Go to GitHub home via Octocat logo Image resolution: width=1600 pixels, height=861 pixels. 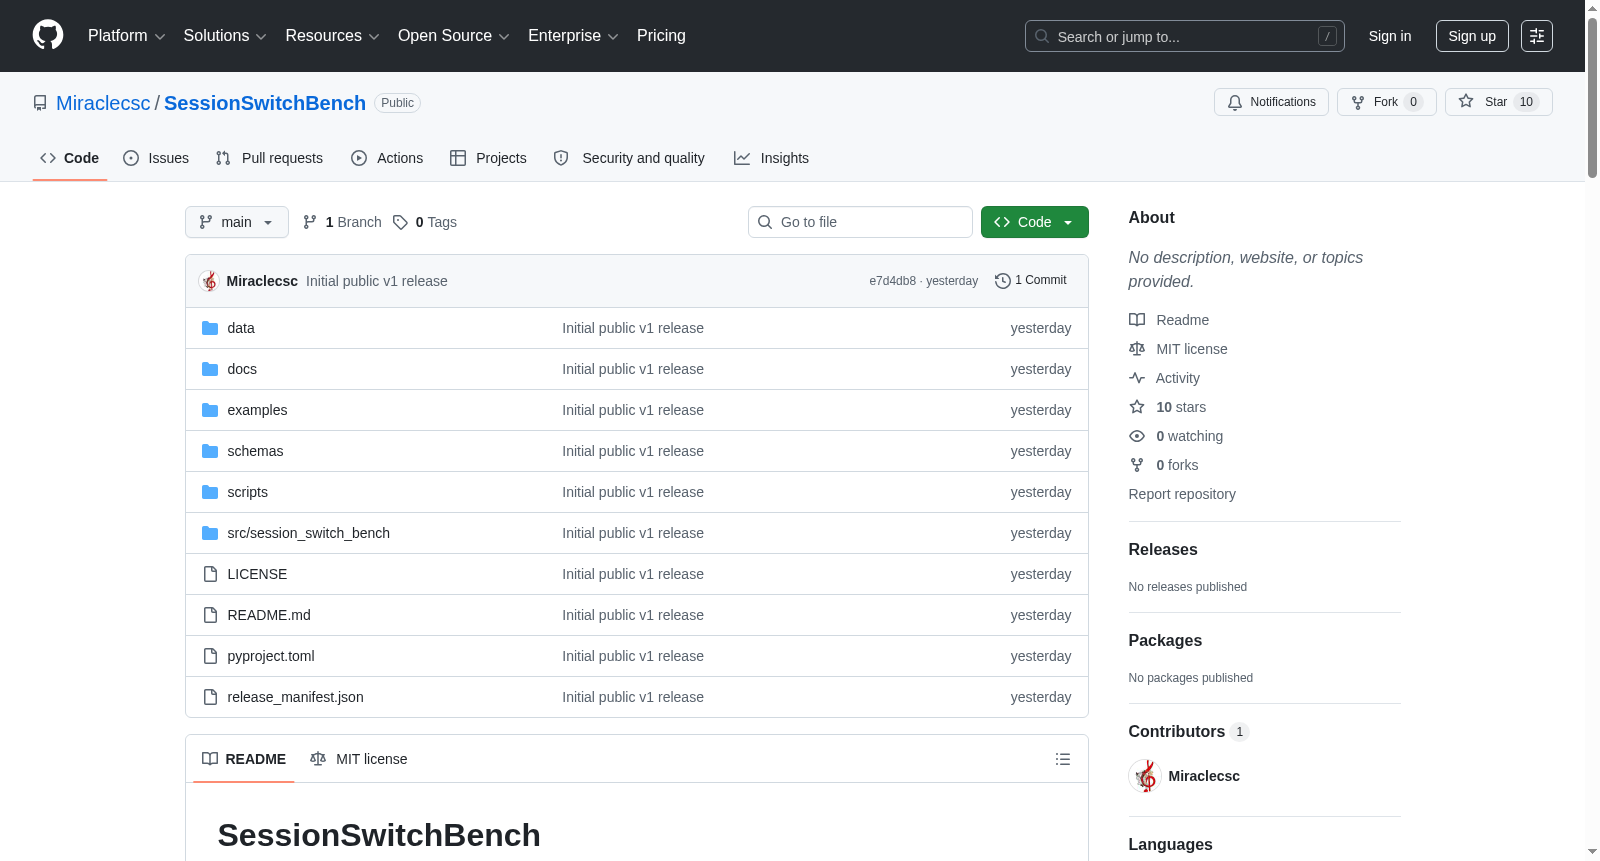48,35
